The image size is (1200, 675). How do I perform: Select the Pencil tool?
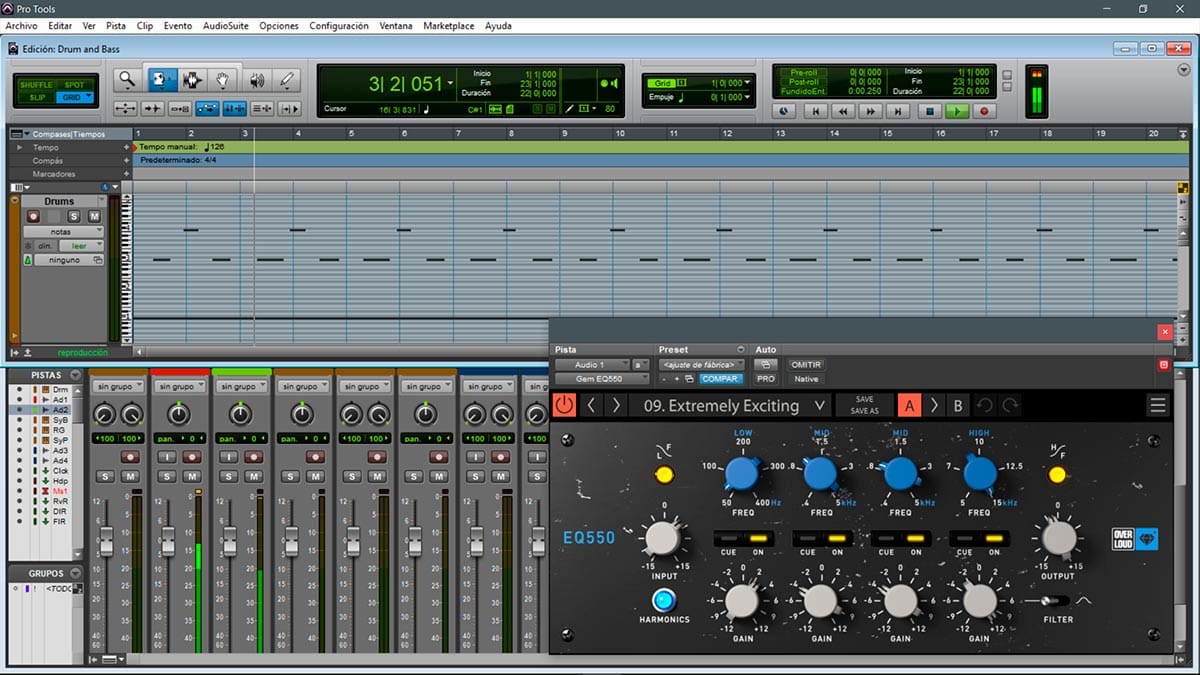(288, 80)
